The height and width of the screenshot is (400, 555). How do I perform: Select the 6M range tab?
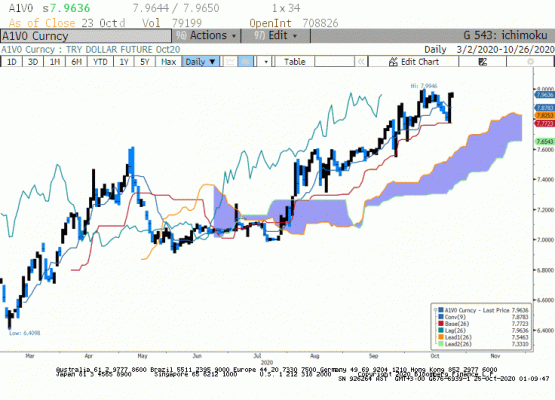[76, 62]
